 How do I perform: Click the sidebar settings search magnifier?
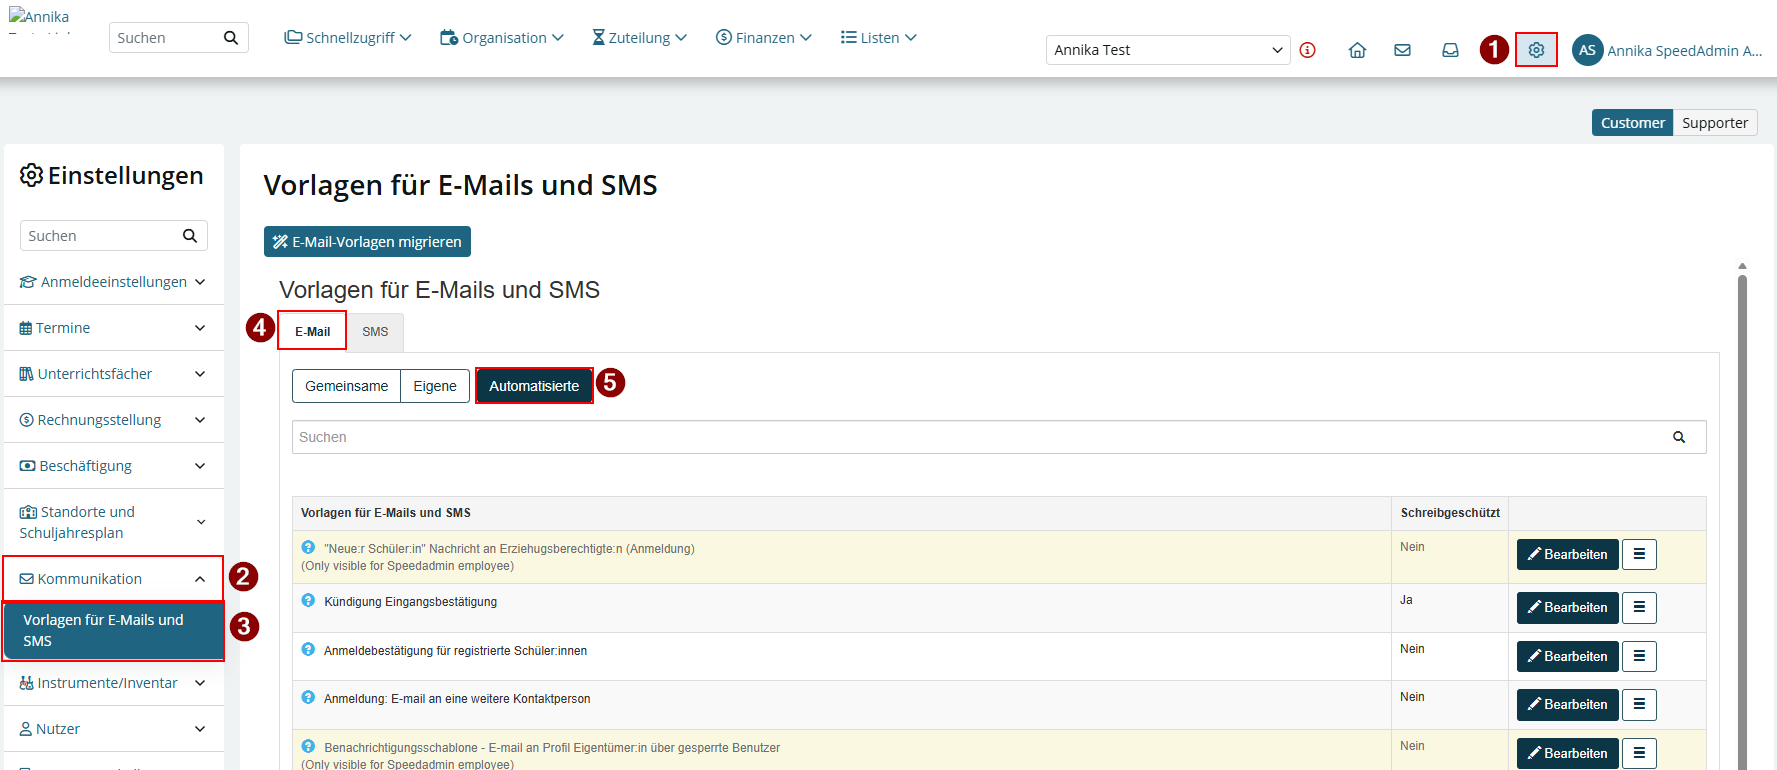pyautogui.click(x=190, y=236)
